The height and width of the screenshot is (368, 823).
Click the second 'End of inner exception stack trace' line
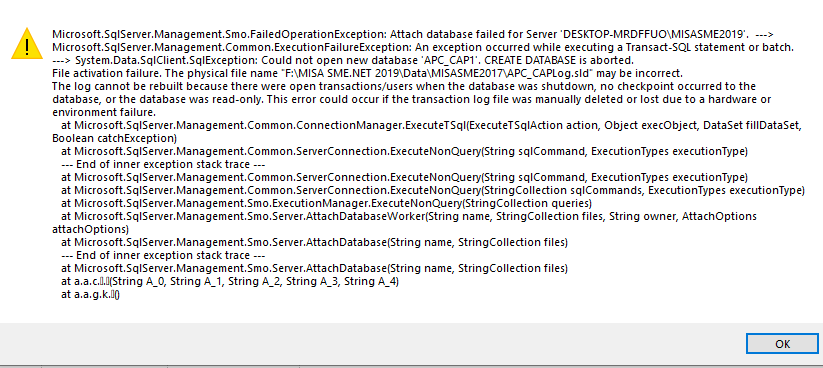[163, 255]
